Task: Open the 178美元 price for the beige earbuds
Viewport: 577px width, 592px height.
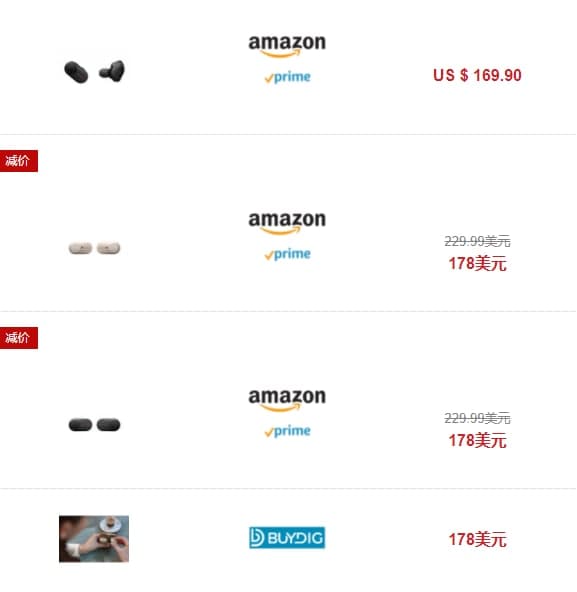Action: tap(477, 264)
